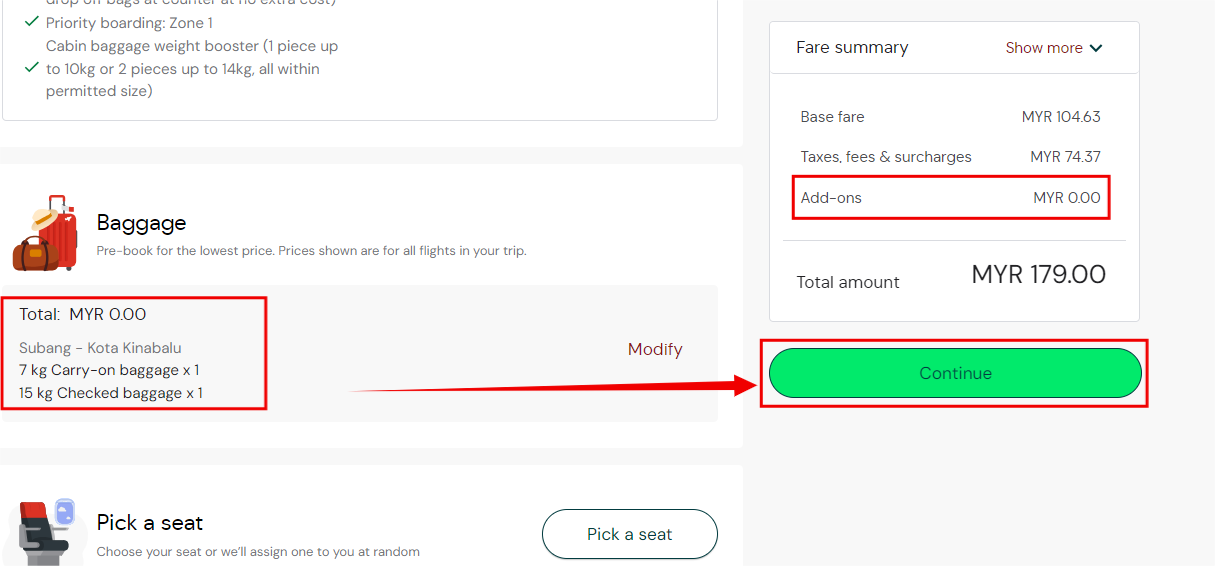This screenshot has width=1215, height=566.
Task: Select the Add-ons MYR 0.00 row
Action: (950, 198)
